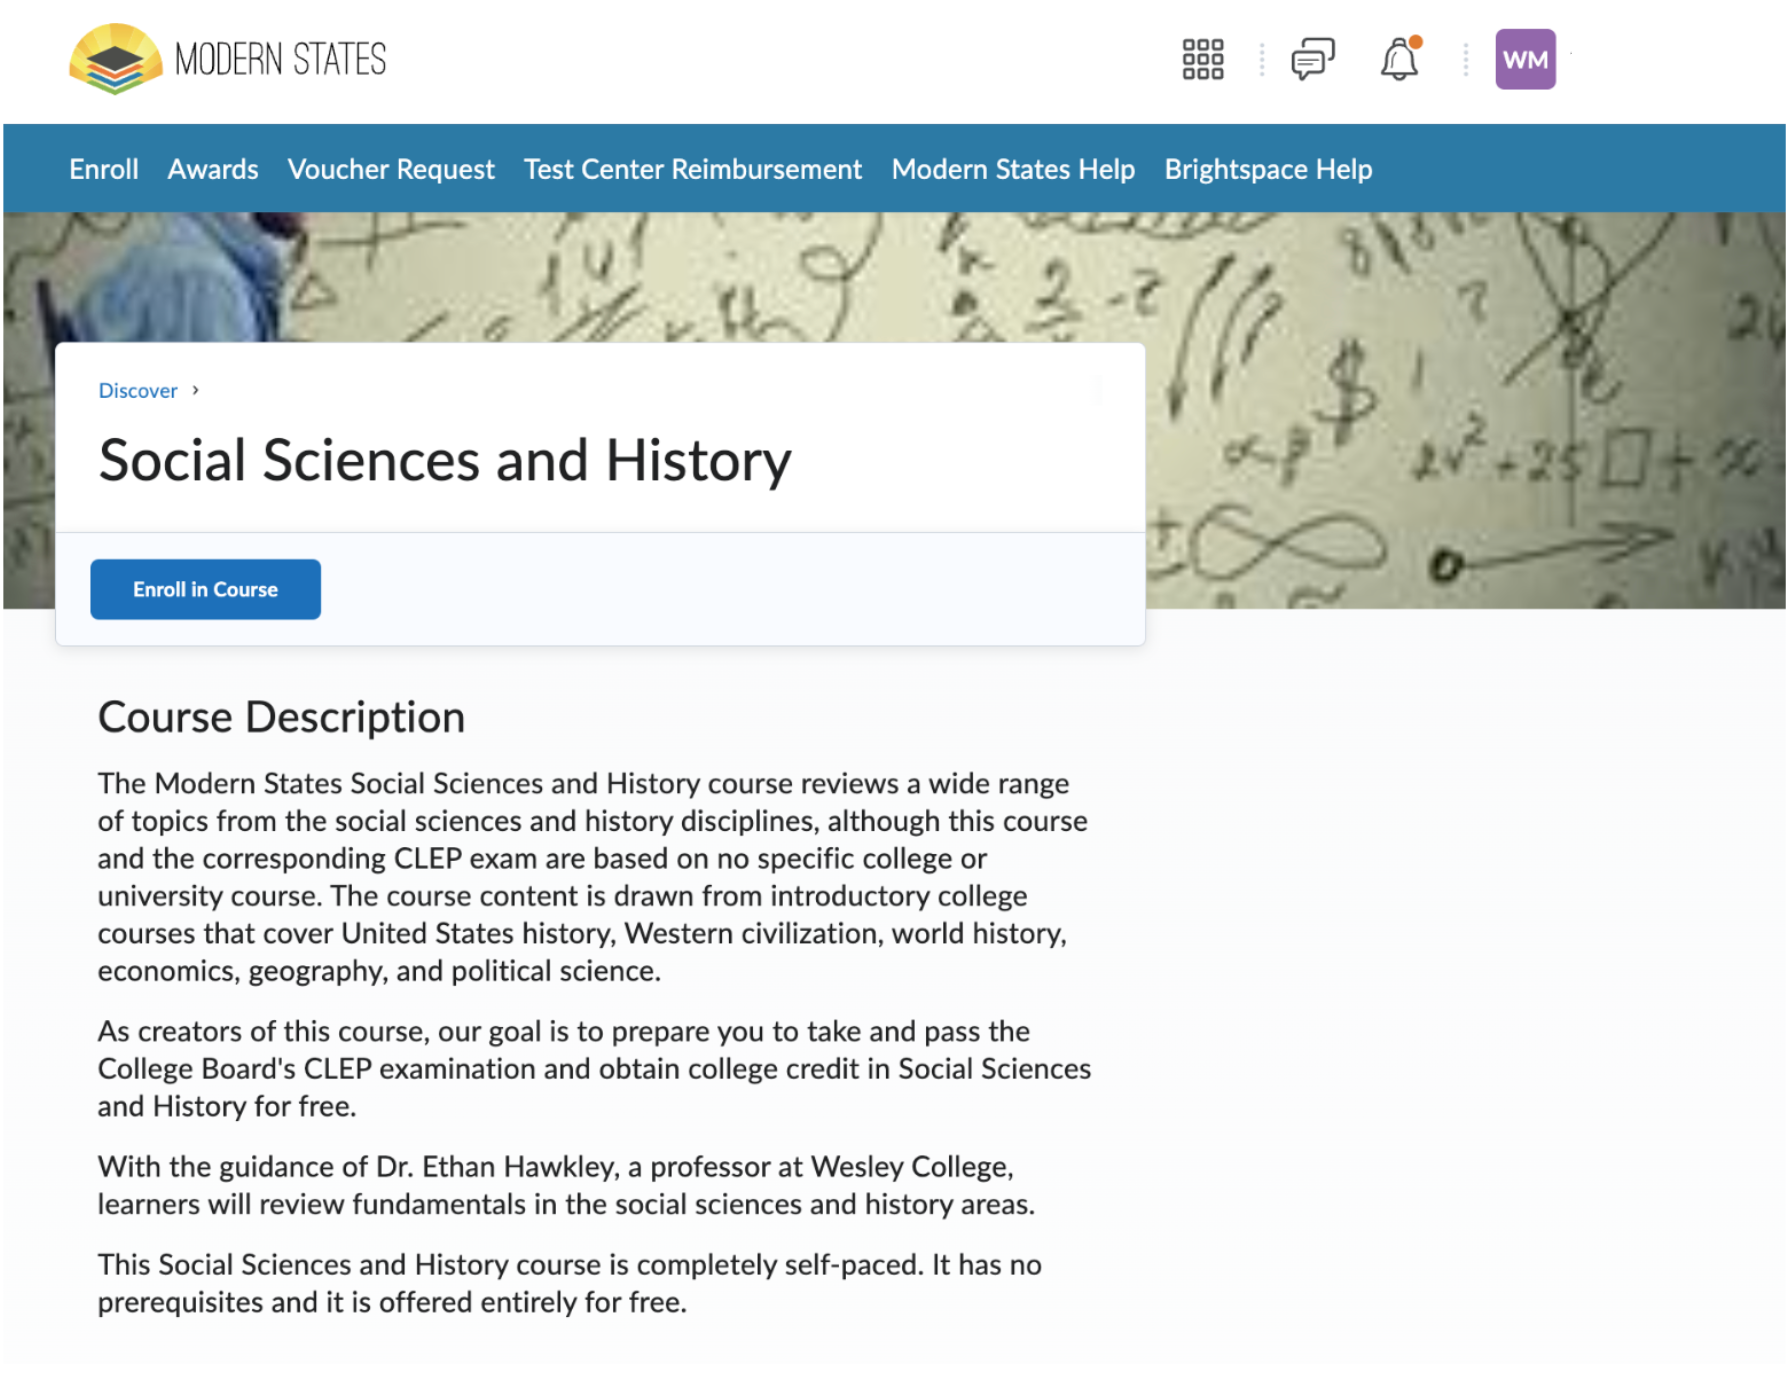This screenshot has height=1374, width=1786.
Task: Click the MODERN STATES wordmark text
Action: [x=281, y=59]
